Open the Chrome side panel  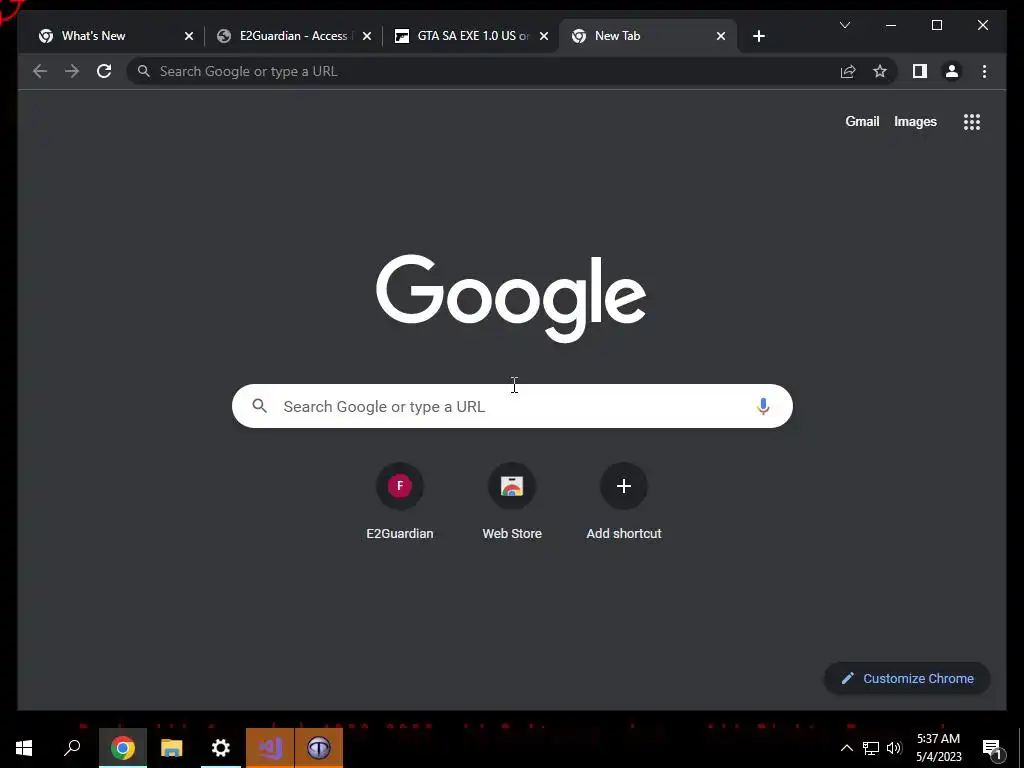tap(920, 71)
